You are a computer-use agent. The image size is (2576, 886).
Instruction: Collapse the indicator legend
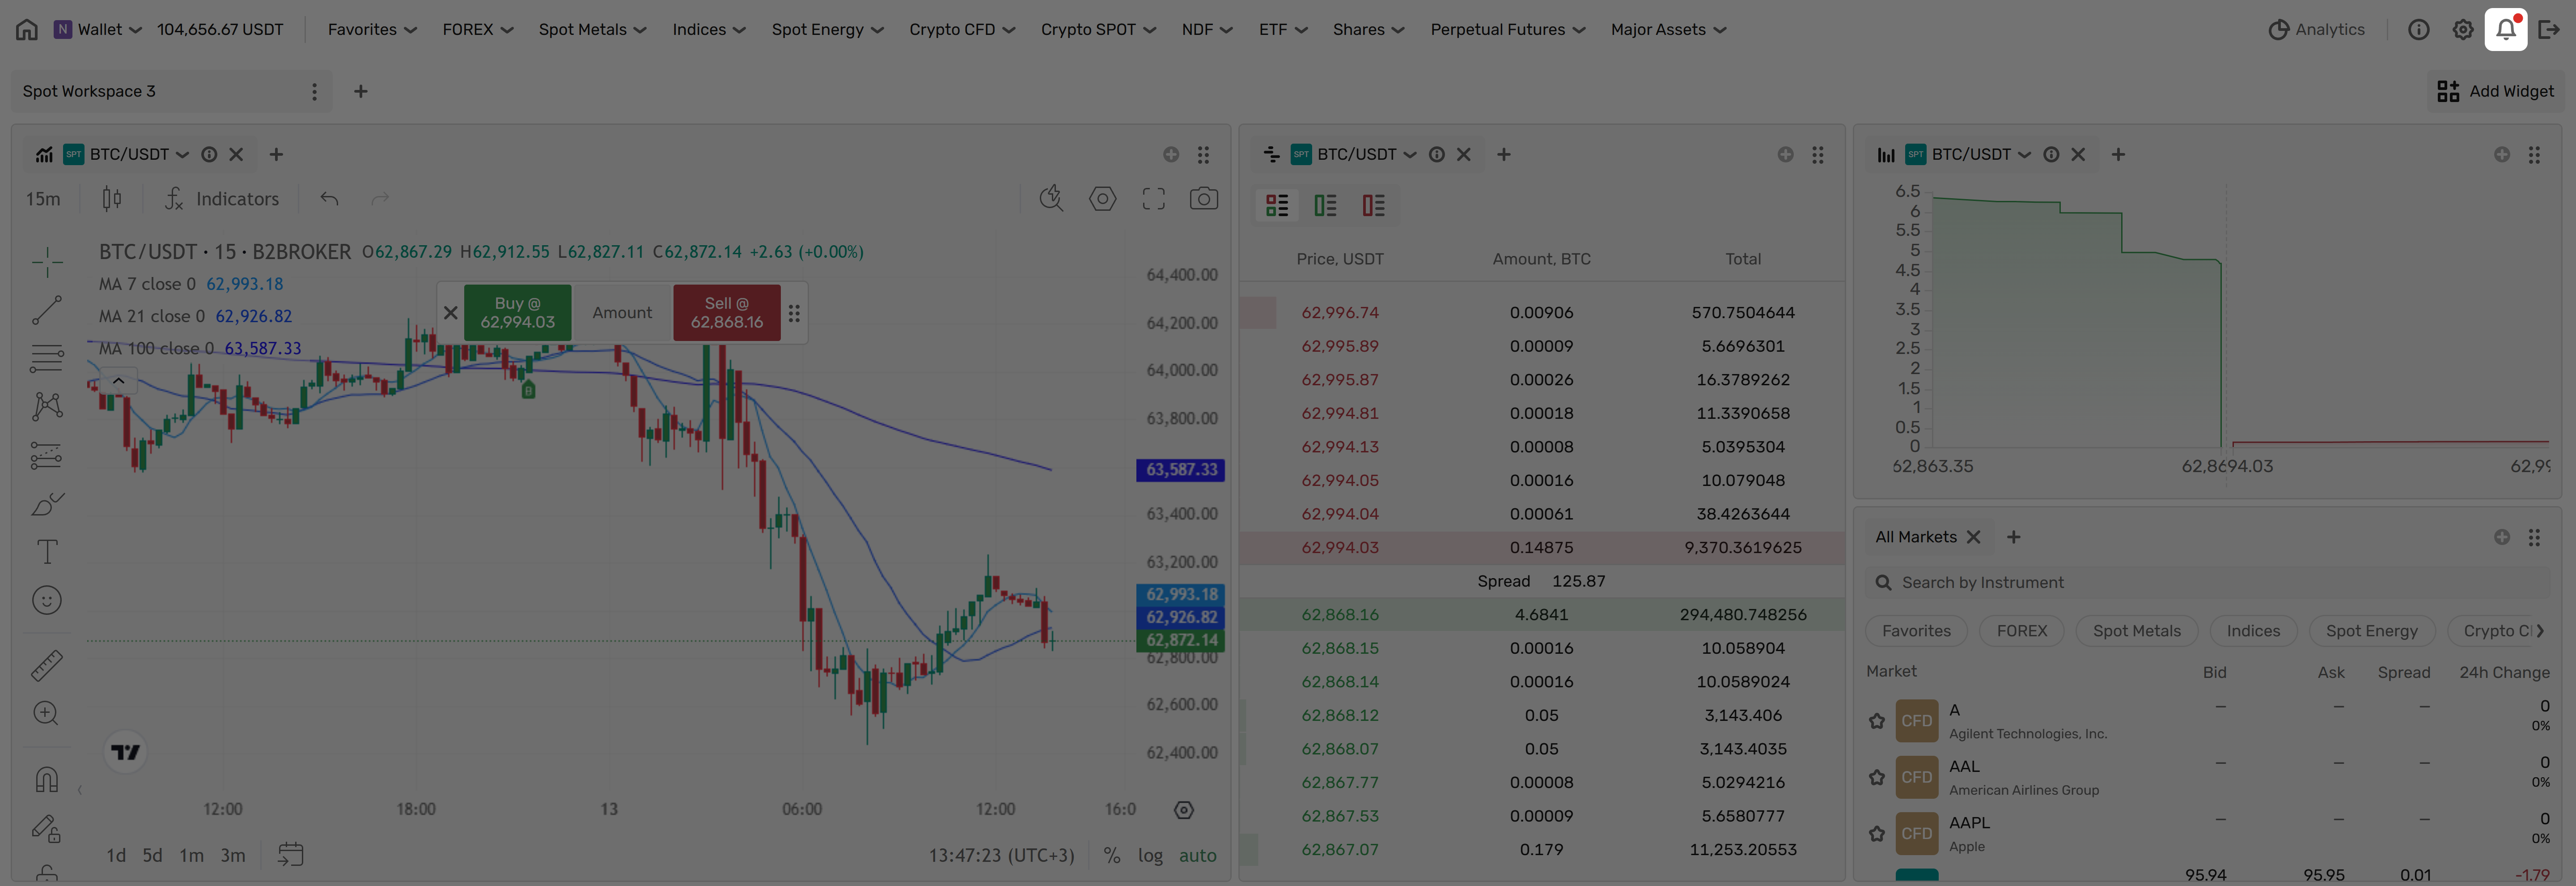[x=118, y=381]
